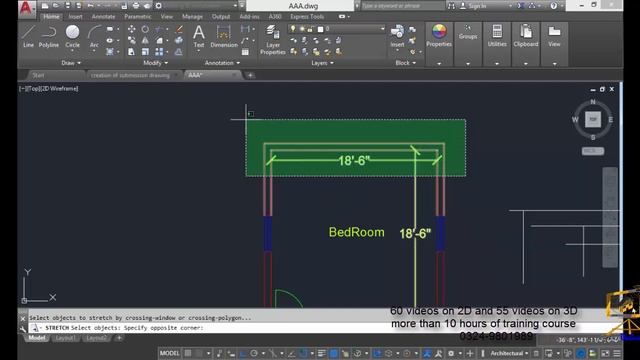Open the Architectural units dropdown
The height and width of the screenshot is (360, 640).
pyautogui.click(x=509, y=353)
